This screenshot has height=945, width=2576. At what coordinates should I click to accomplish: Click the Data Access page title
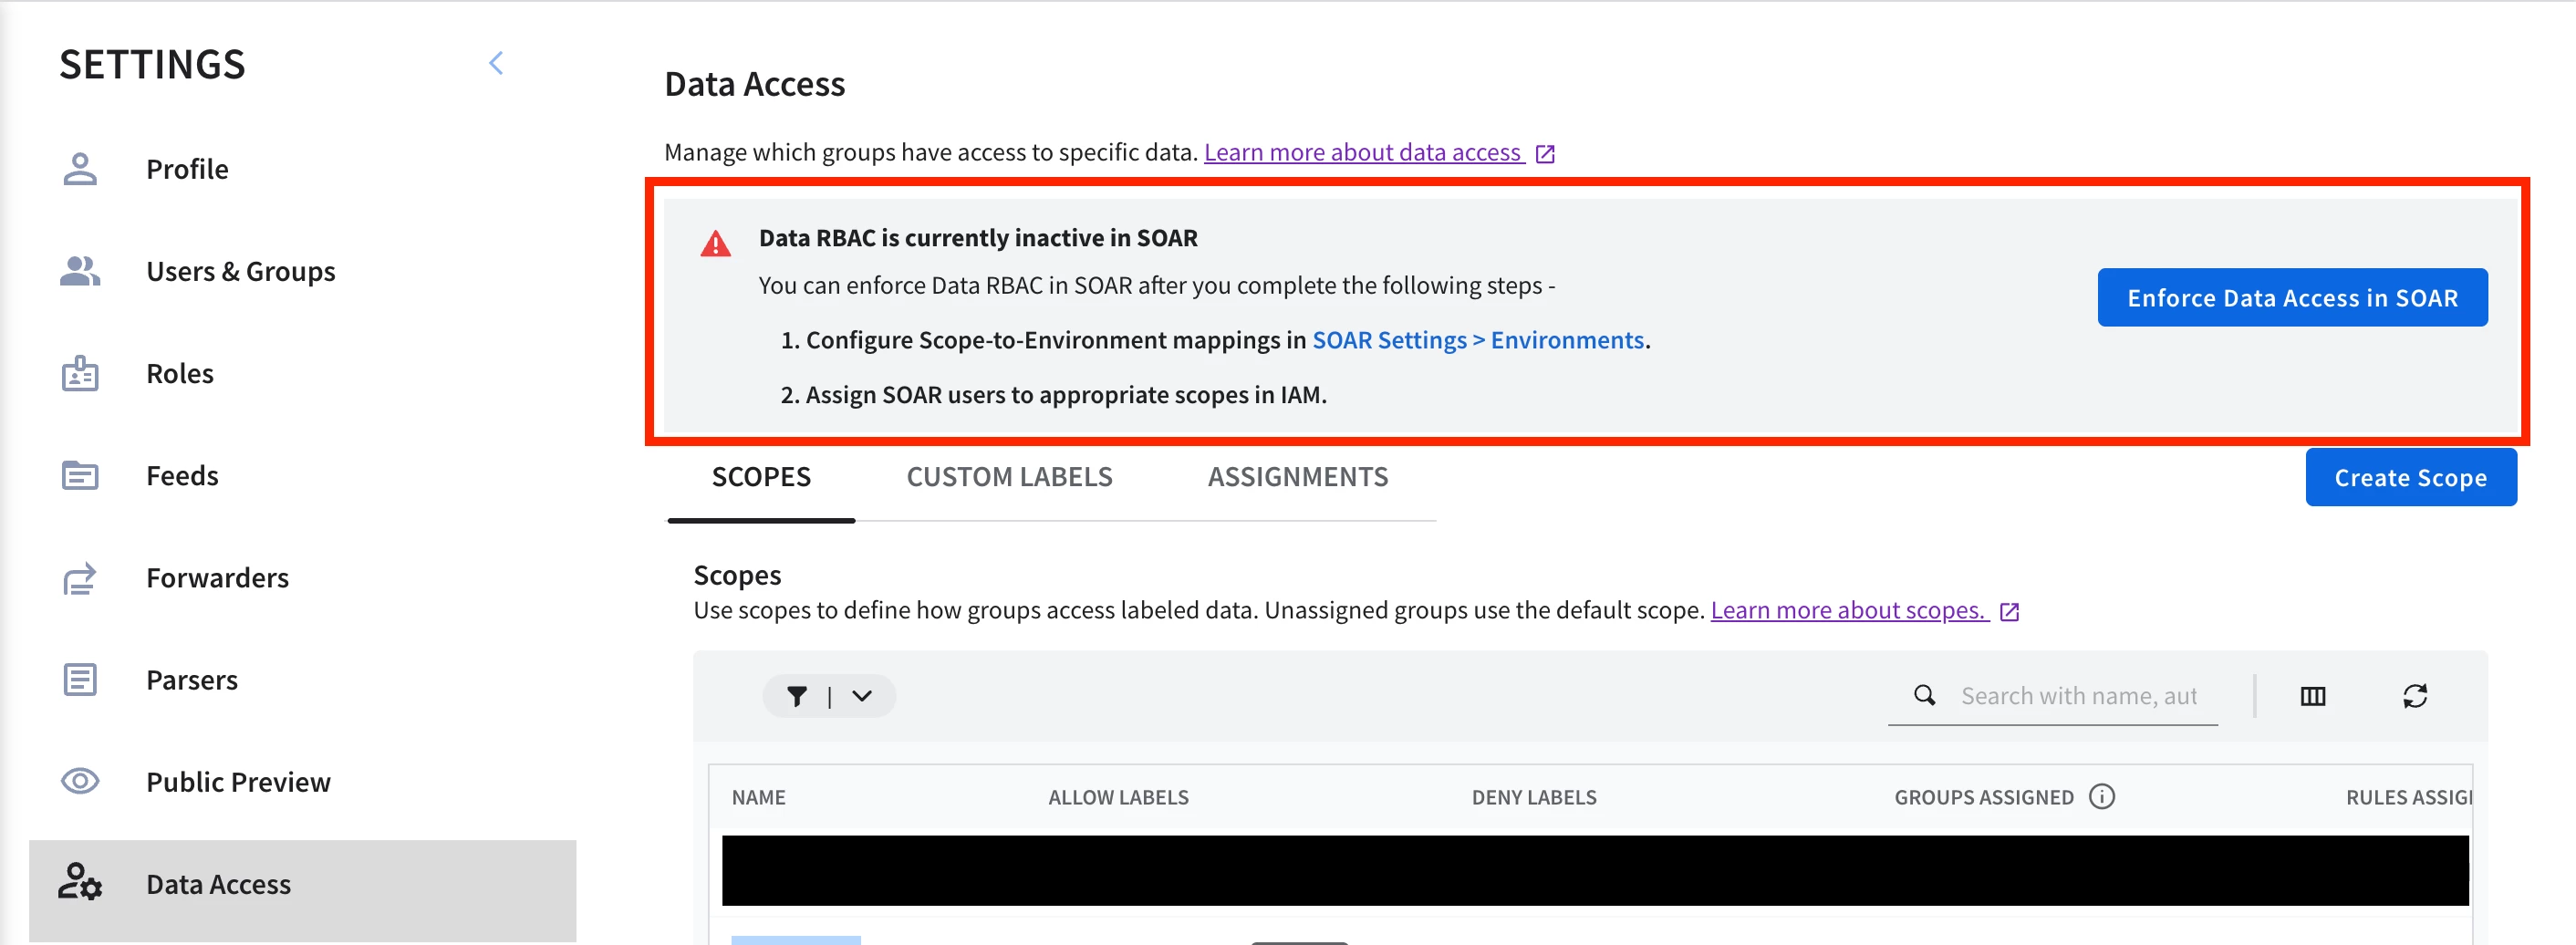[755, 84]
